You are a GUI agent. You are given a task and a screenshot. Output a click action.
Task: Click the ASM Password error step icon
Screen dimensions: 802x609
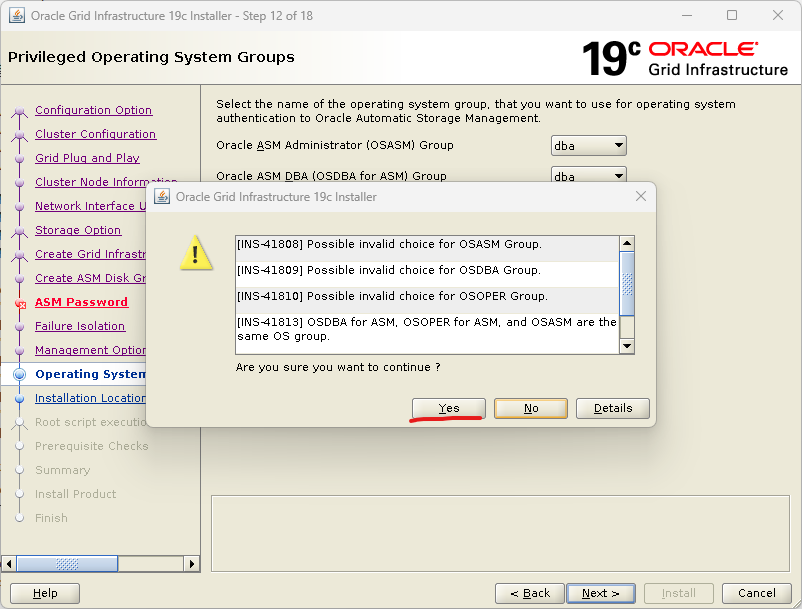[x=20, y=304]
